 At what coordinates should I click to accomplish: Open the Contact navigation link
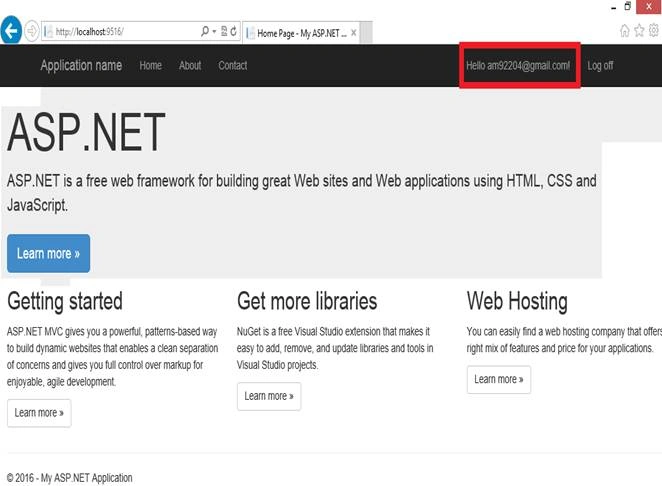click(233, 65)
